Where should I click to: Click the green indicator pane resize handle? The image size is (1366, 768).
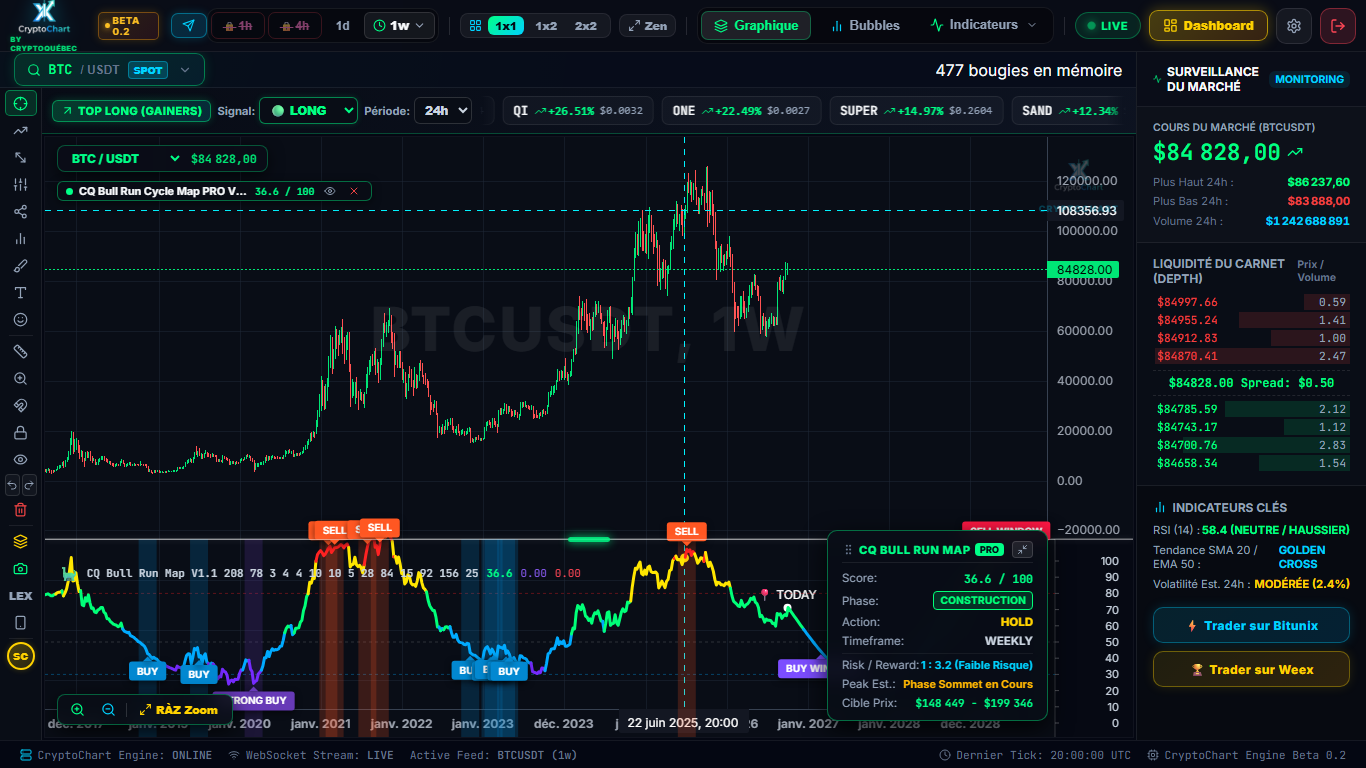pos(589,539)
